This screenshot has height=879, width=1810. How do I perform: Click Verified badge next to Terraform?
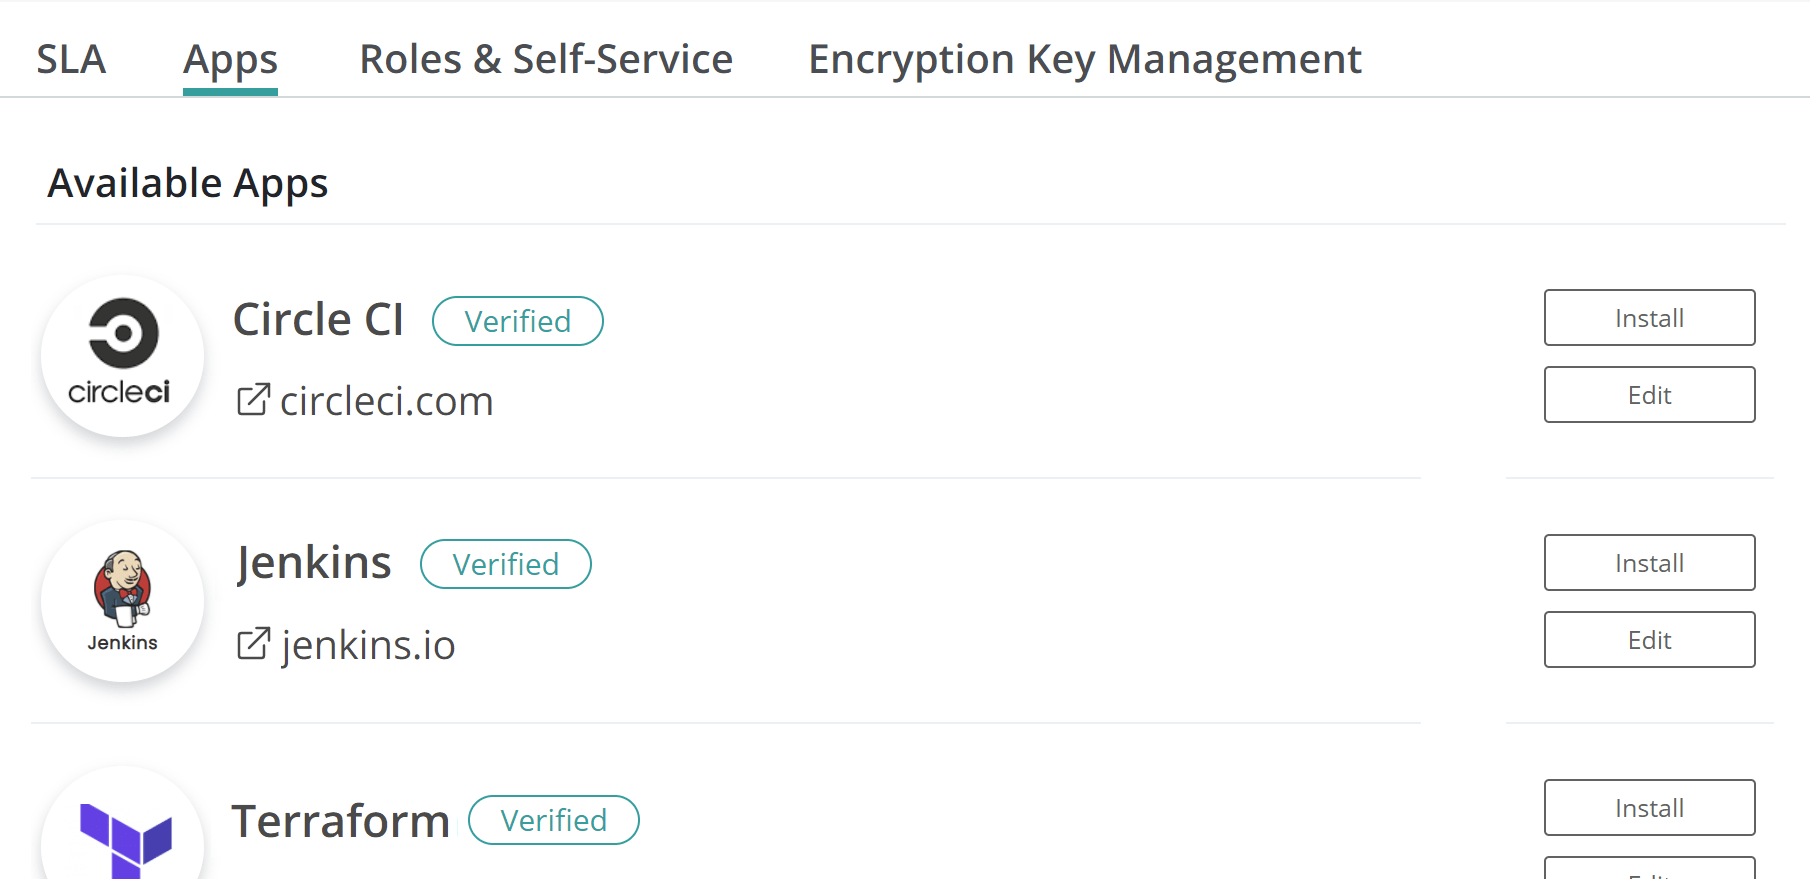[x=553, y=820]
